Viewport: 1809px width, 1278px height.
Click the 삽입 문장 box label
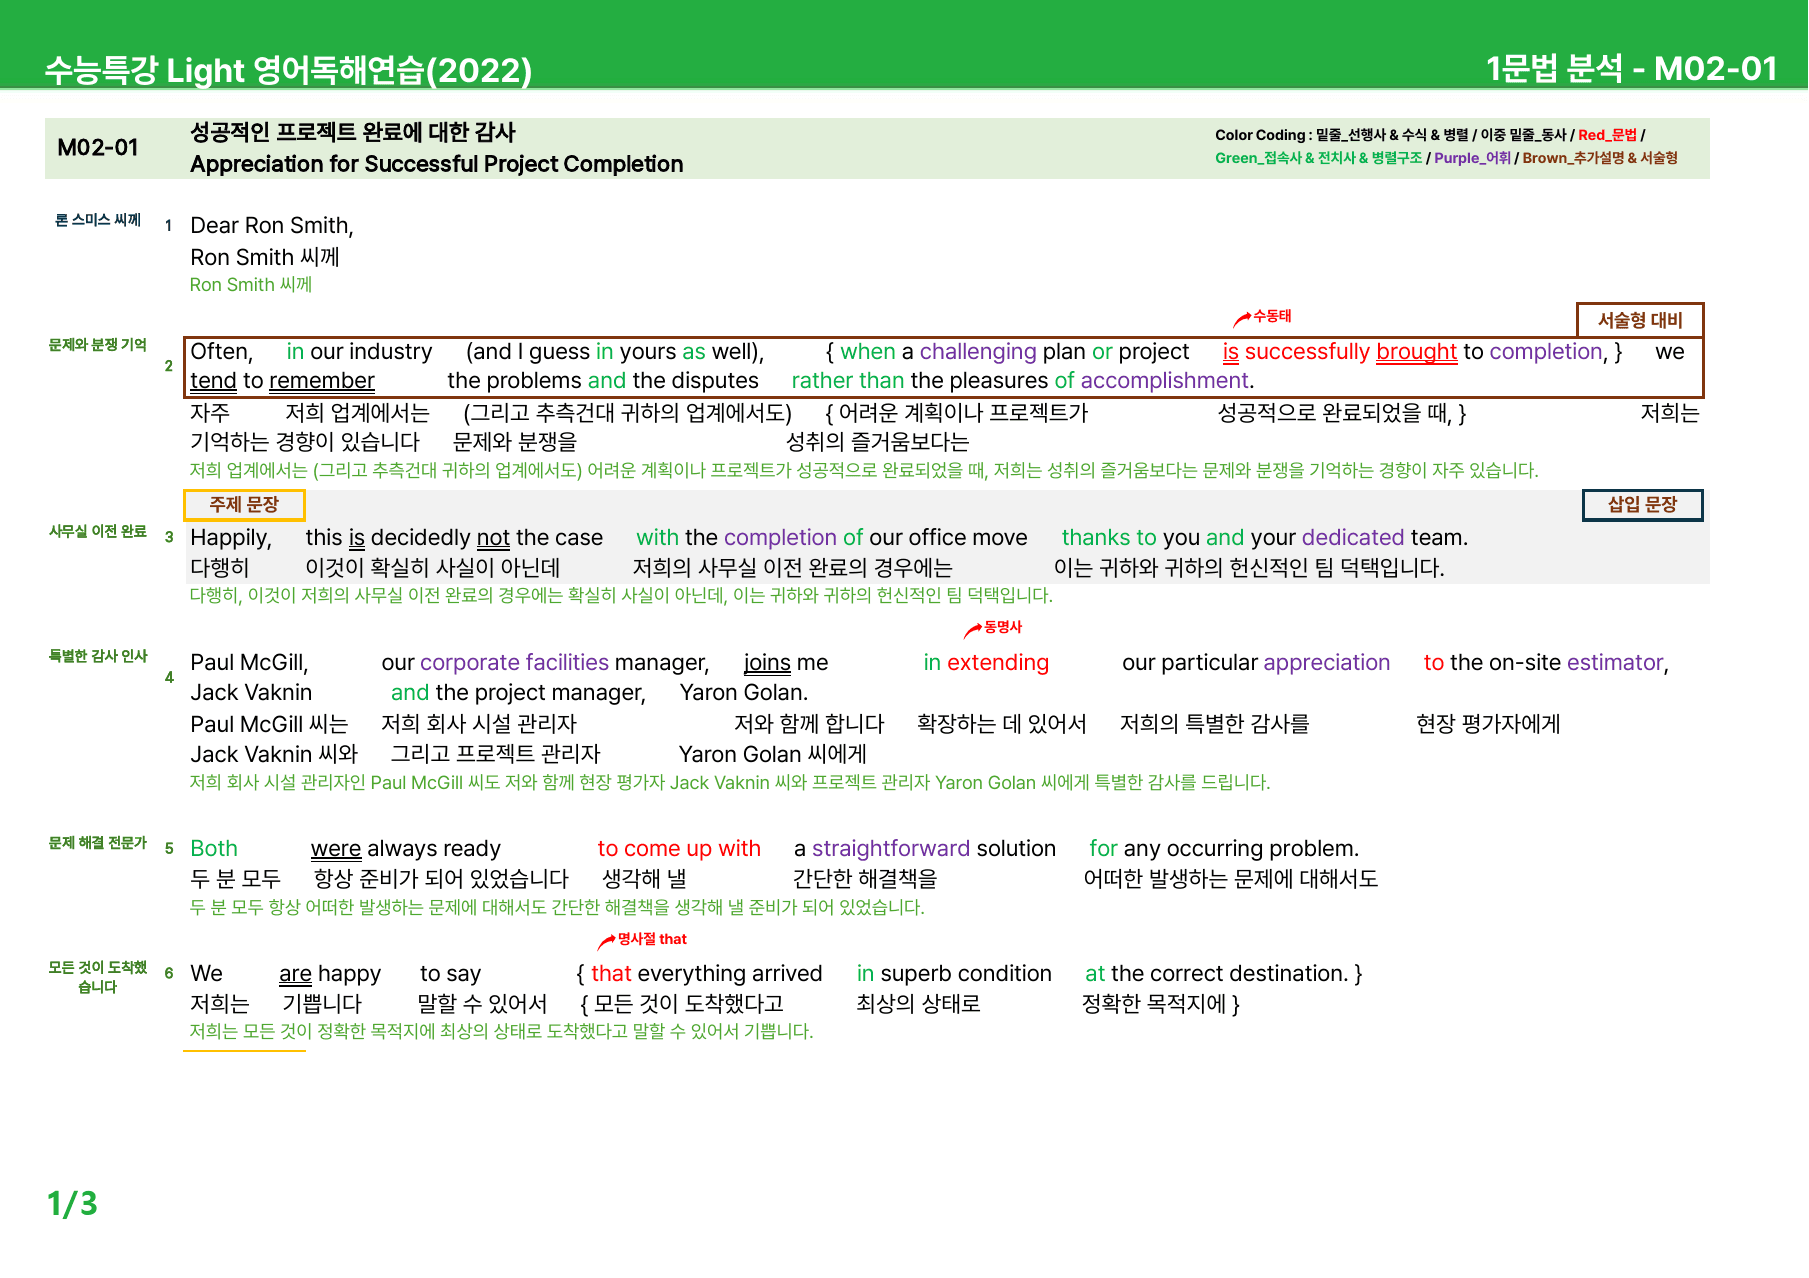(1642, 505)
